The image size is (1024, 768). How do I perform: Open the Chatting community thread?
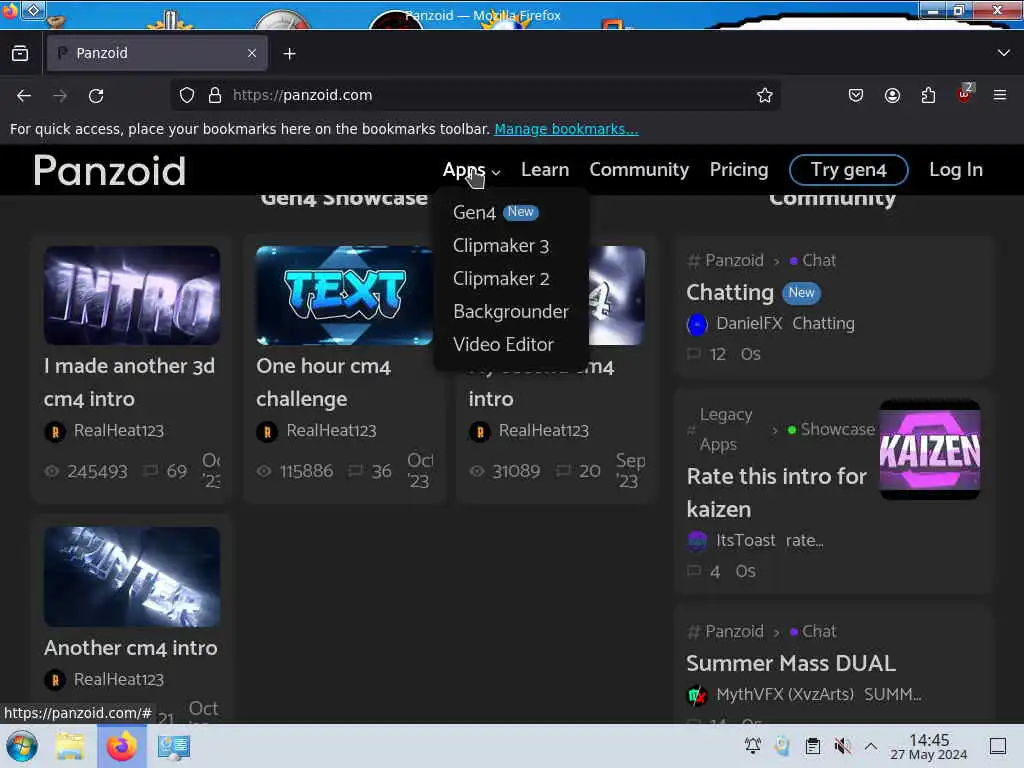pos(730,293)
